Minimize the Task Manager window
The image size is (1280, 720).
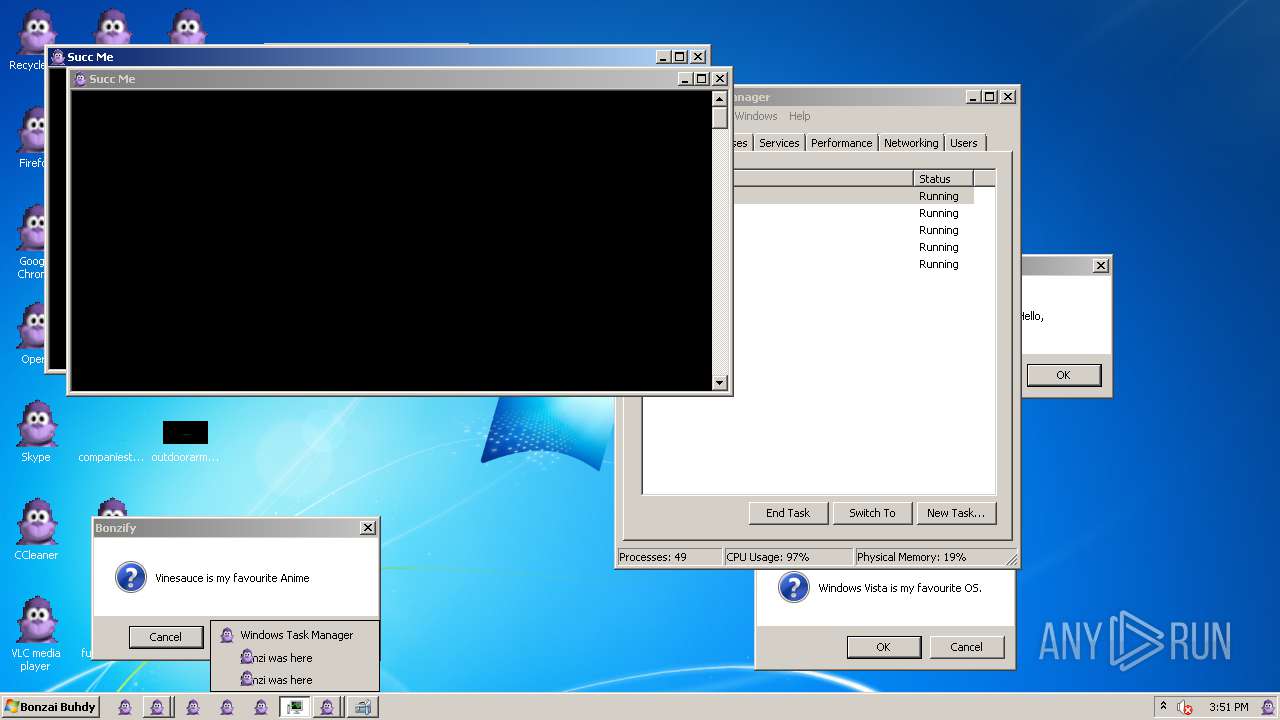pos(973,97)
